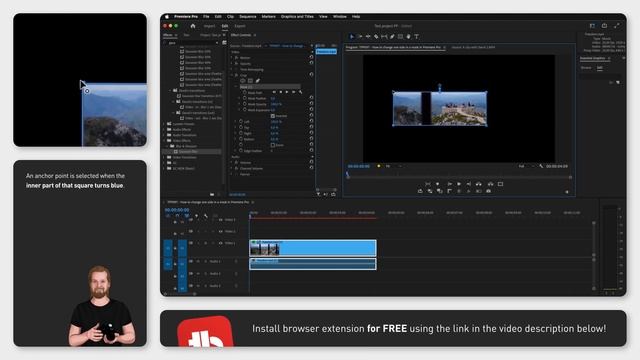Toggle animation stopwatch for Bottom crop
The image size is (640, 360).
tap(241, 139)
